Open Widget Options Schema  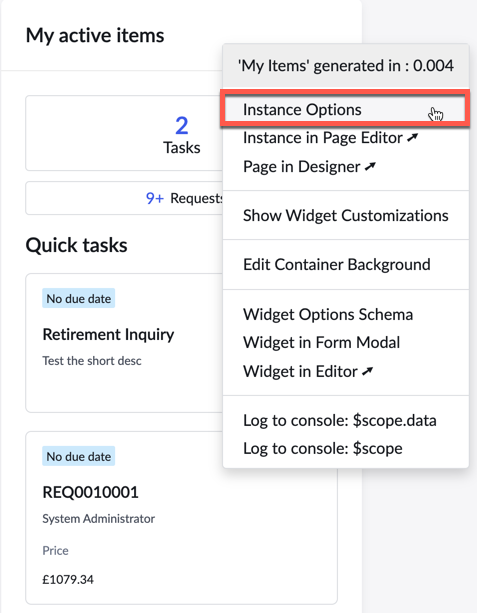tap(346, 315)
